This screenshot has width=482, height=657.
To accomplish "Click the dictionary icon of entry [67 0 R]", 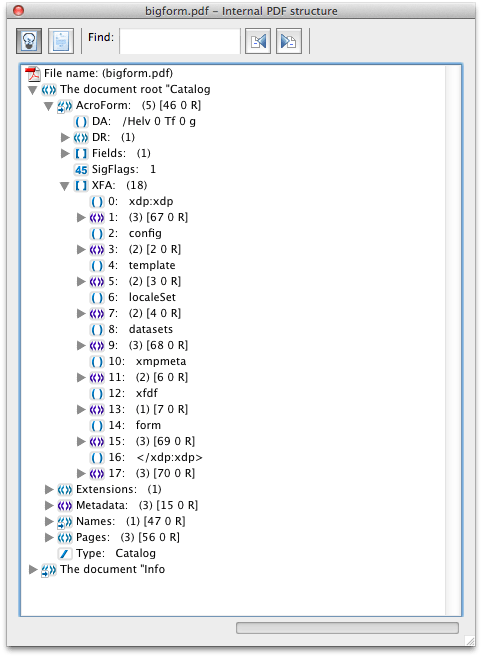I will pyautogui.click(x=97, y=217).
